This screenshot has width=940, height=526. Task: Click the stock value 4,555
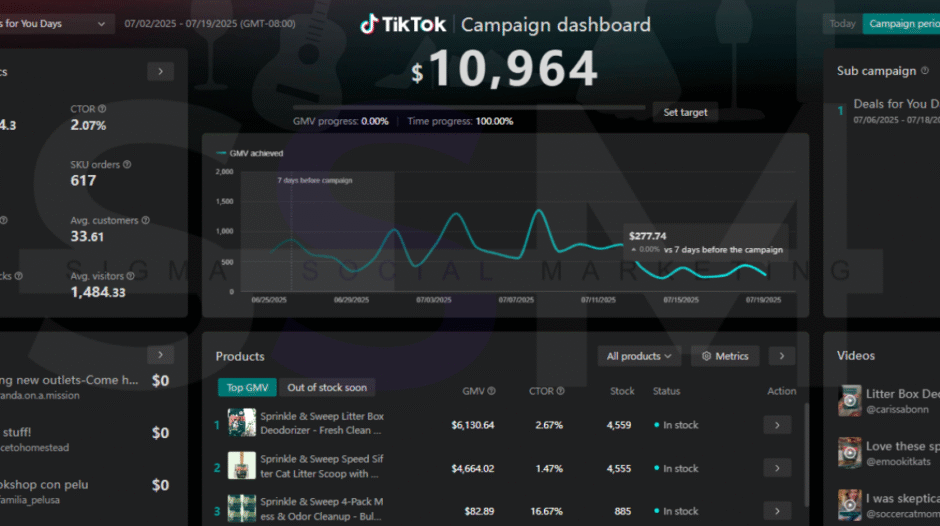619,468
